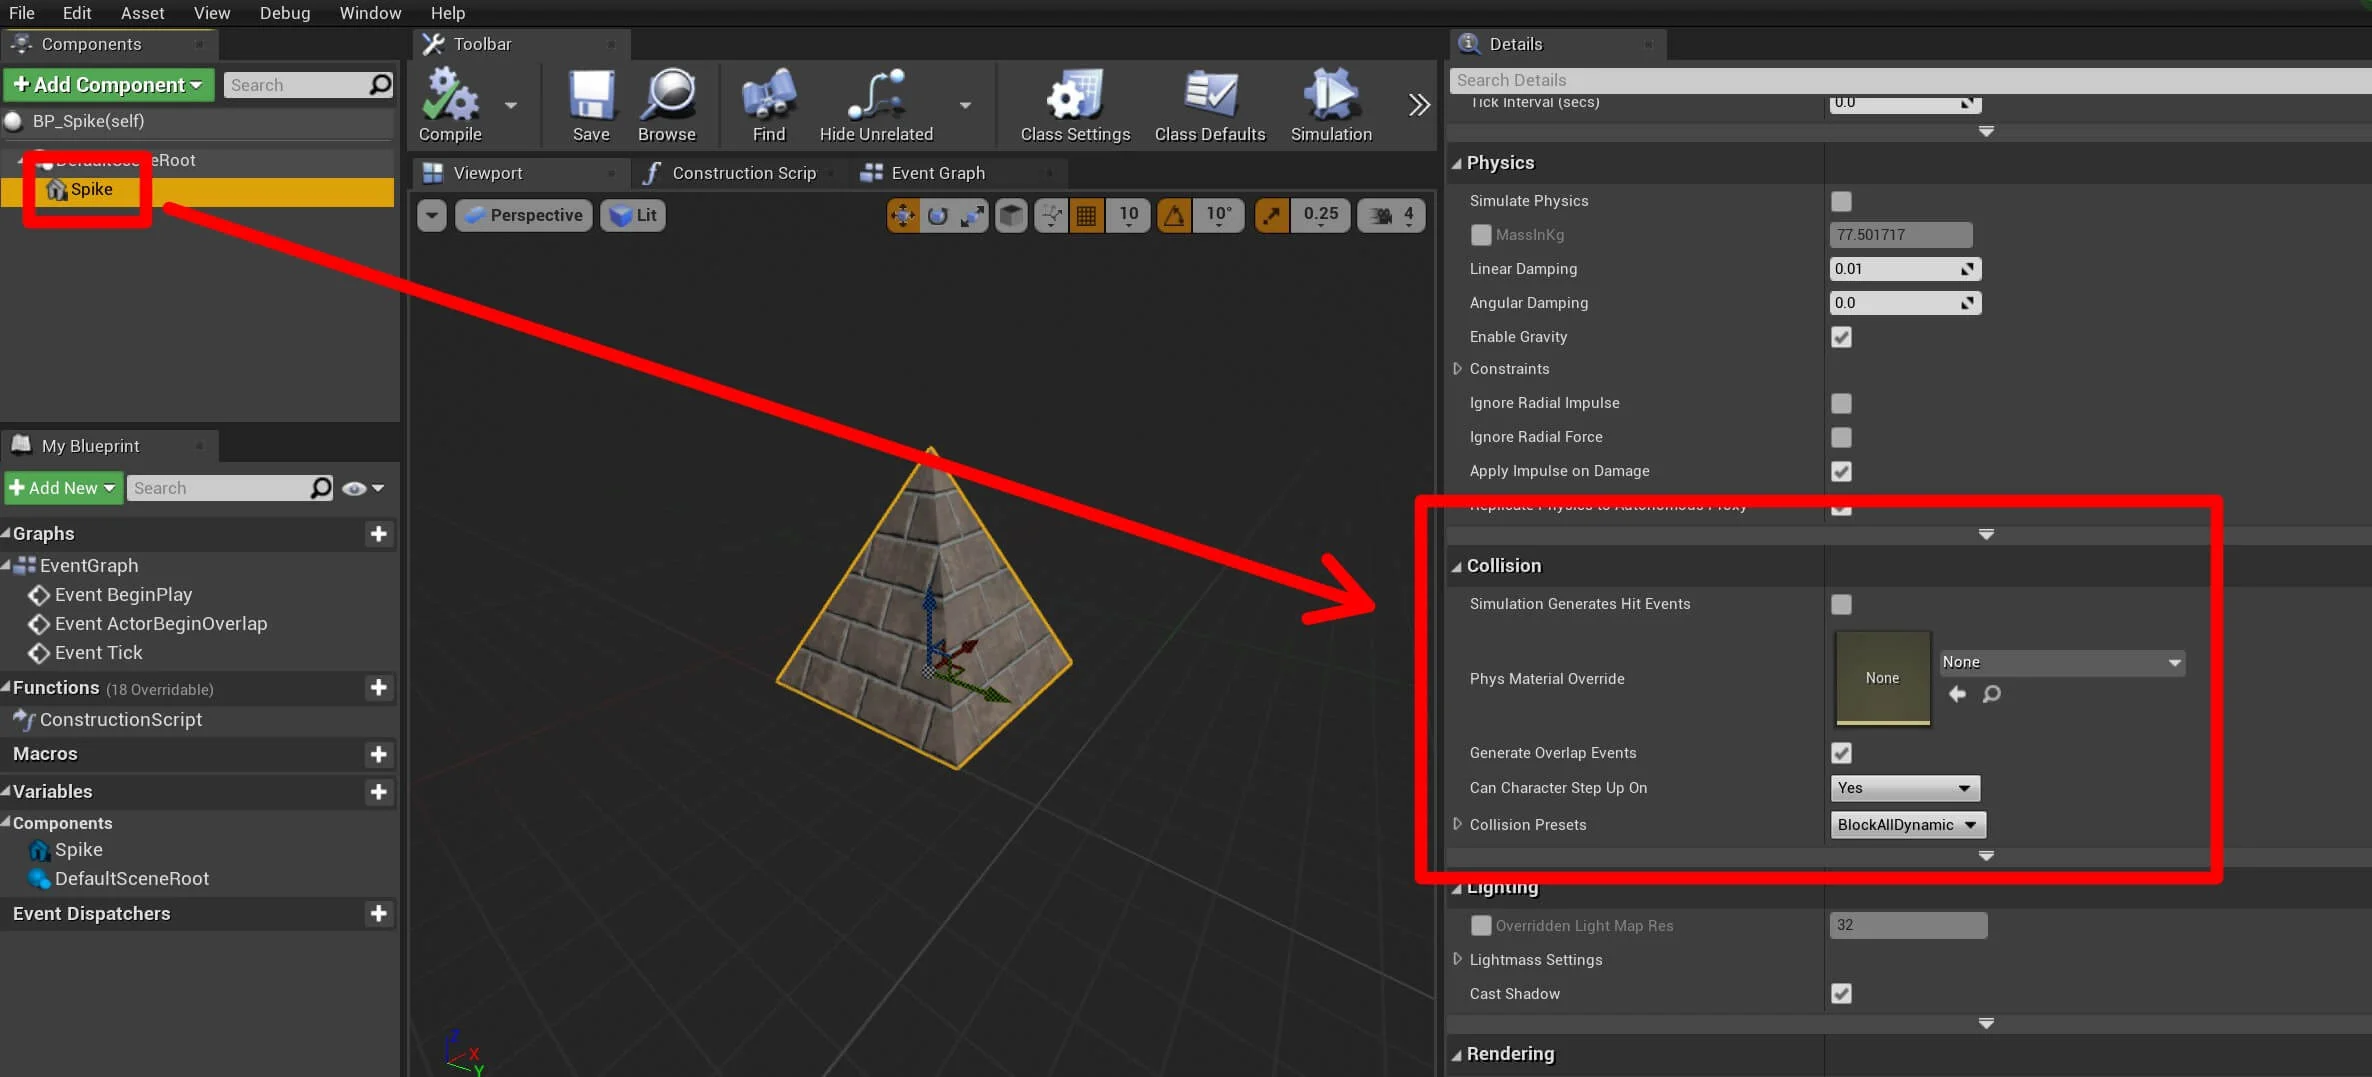Uncheck Generate Overlap Events
The height and width of the screenshot is (1077, 2372).
(x=1840, y=753)
